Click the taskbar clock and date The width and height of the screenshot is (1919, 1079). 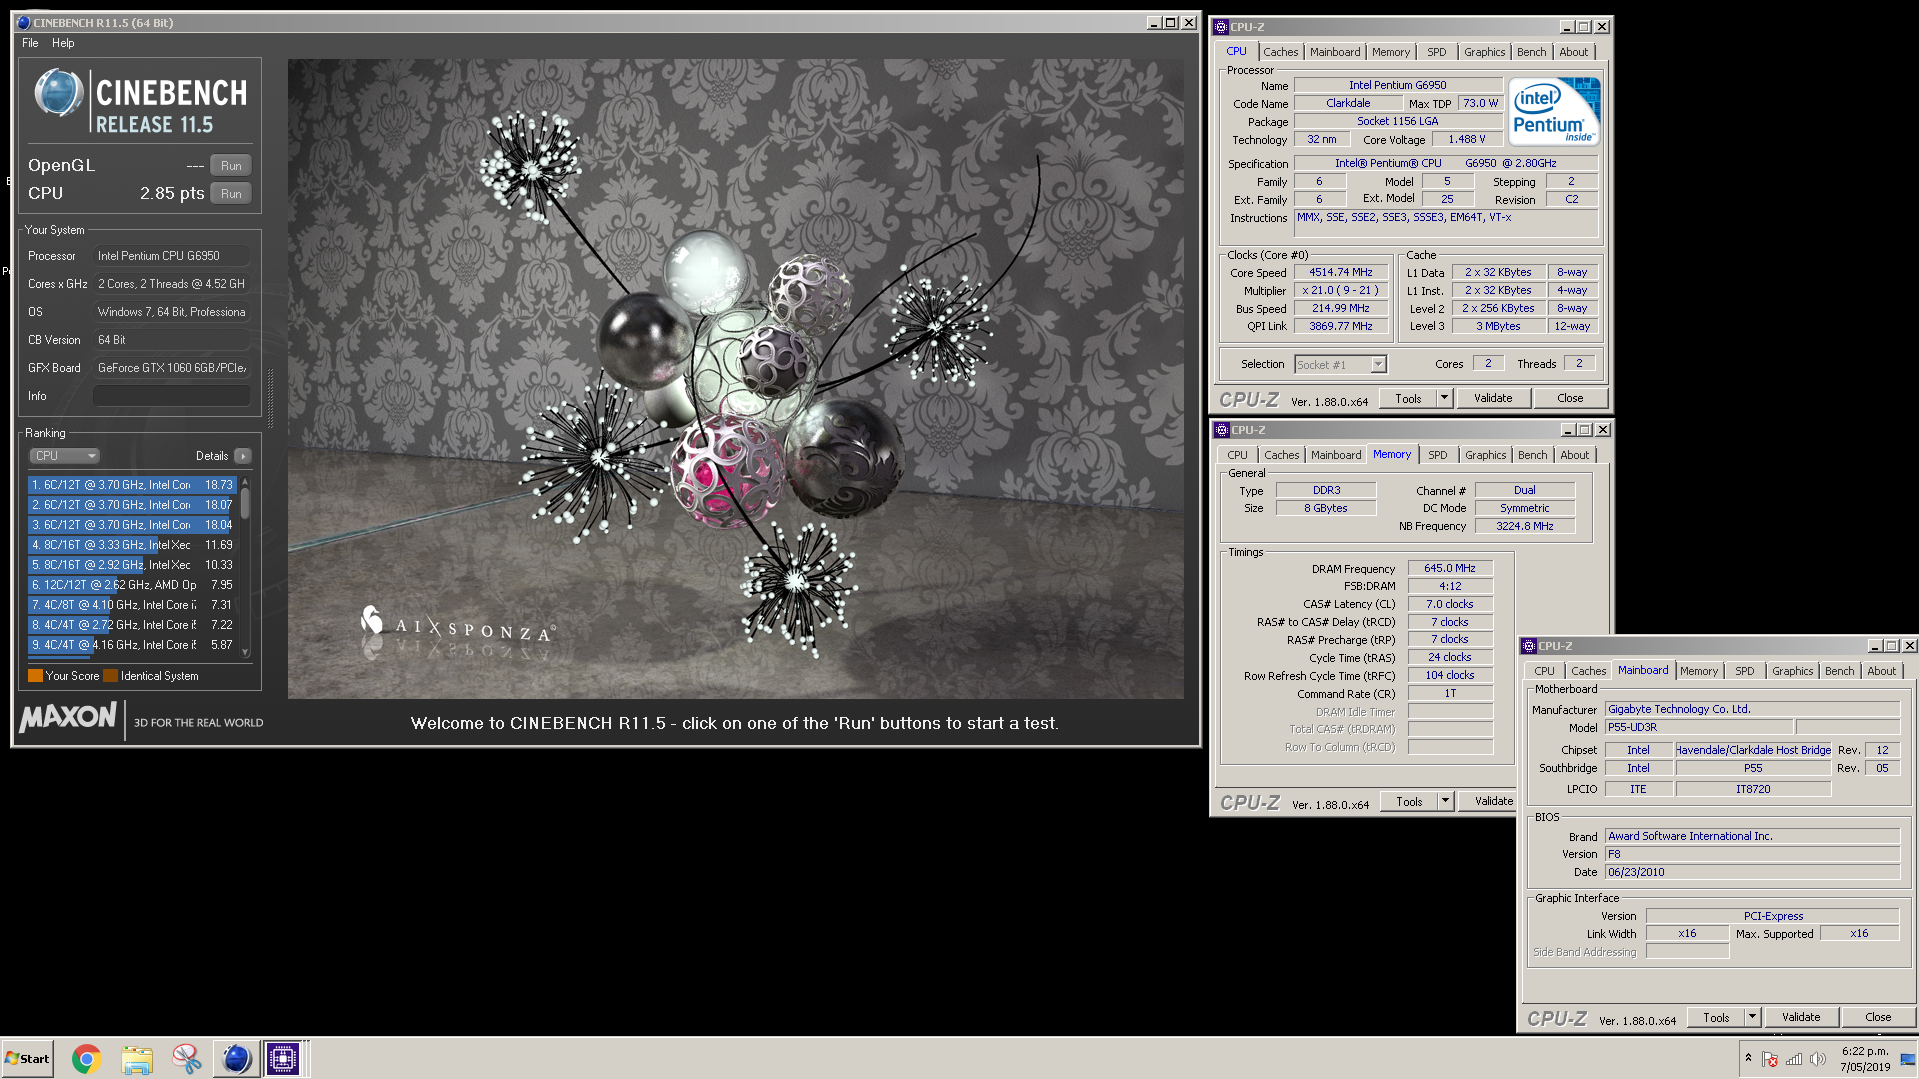pos(1865,1059)
